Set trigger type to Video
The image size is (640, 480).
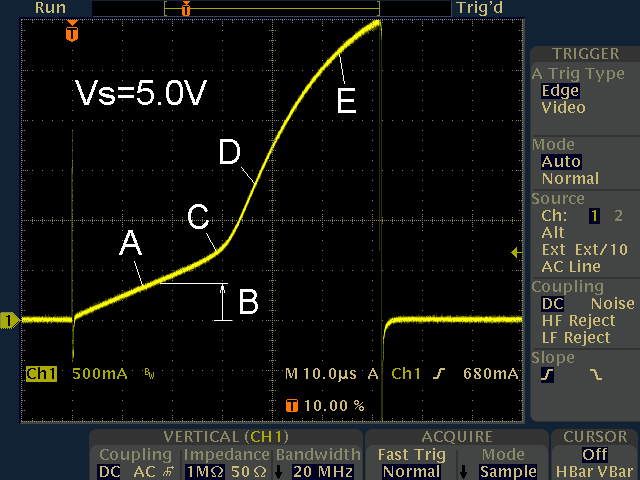coord(563,108)
